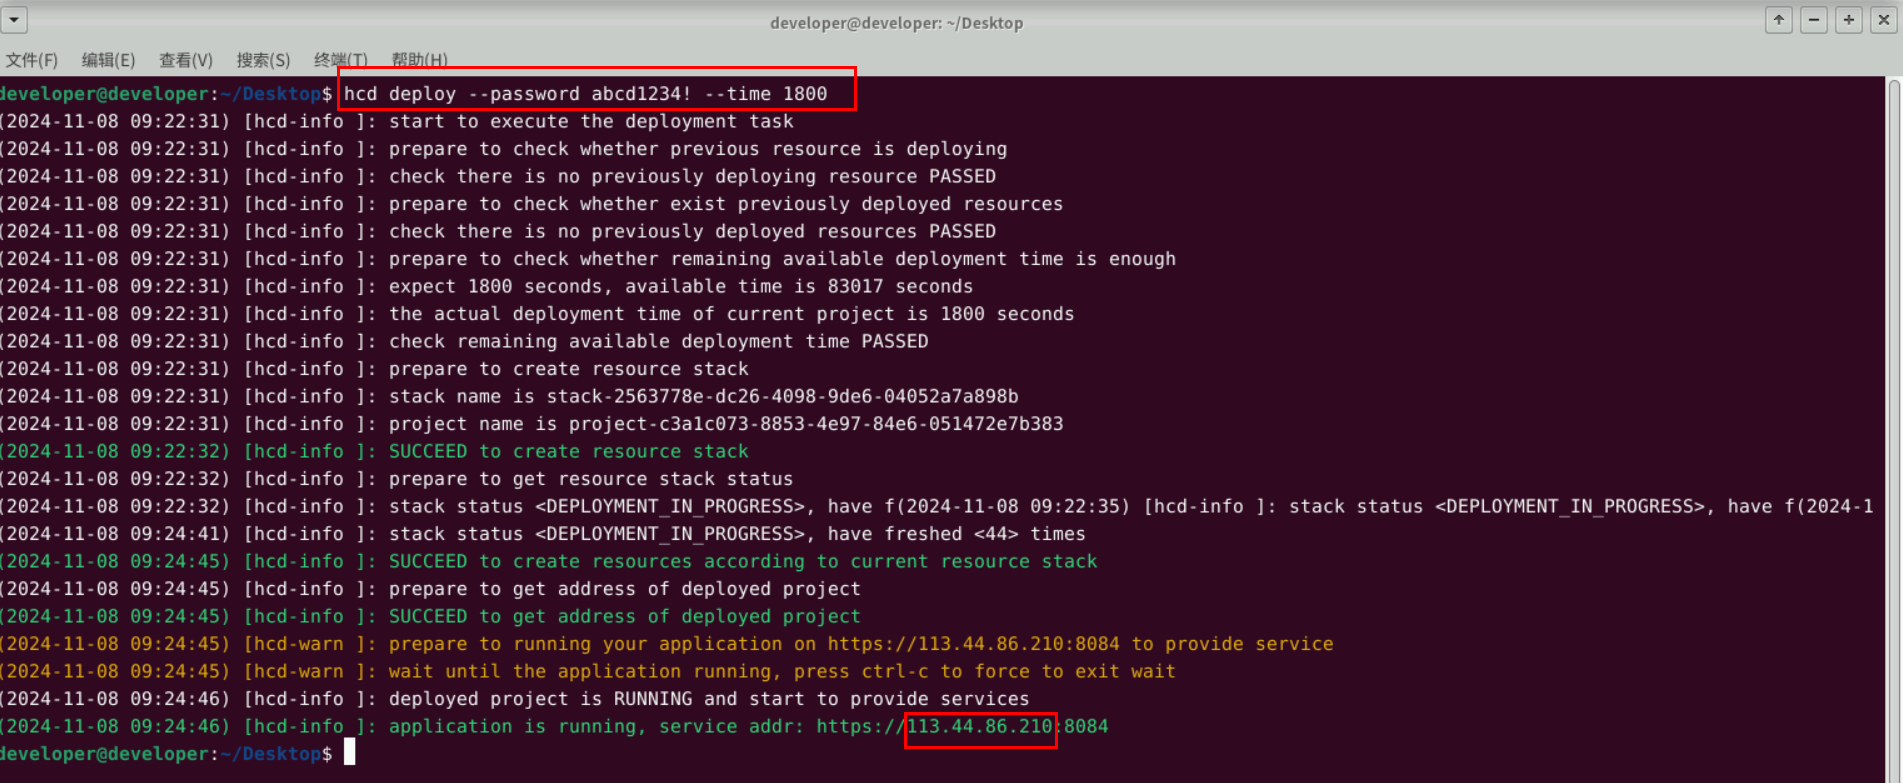
Task: Click the green SUCCEED to create resource stack line
Action: click(568, 452)
